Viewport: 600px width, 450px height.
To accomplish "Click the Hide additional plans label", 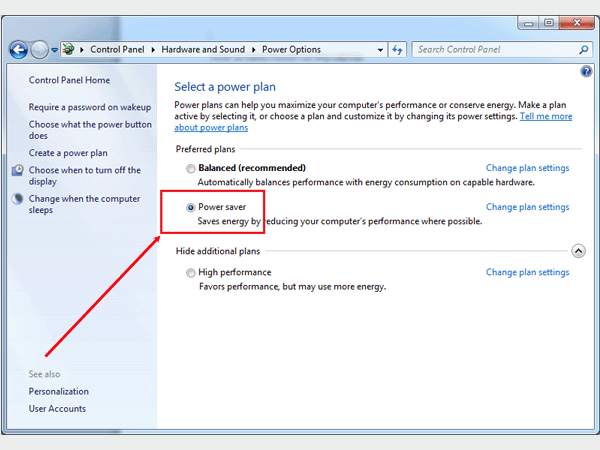I will [218, 251].
